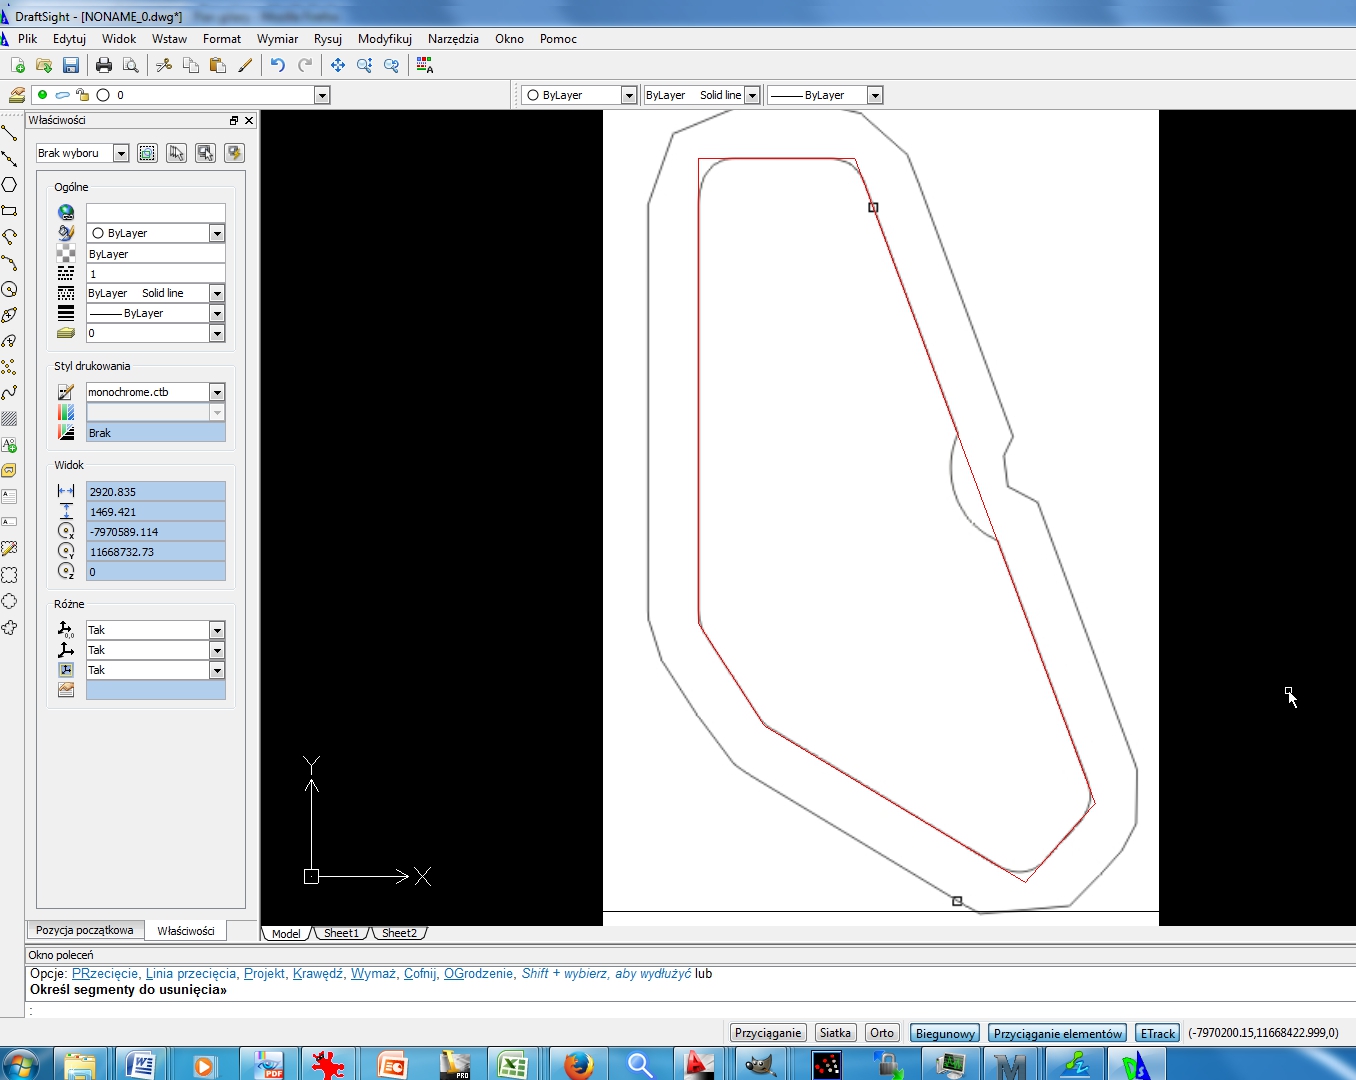Select the Rectangle drawing tool

coord(9,211)
